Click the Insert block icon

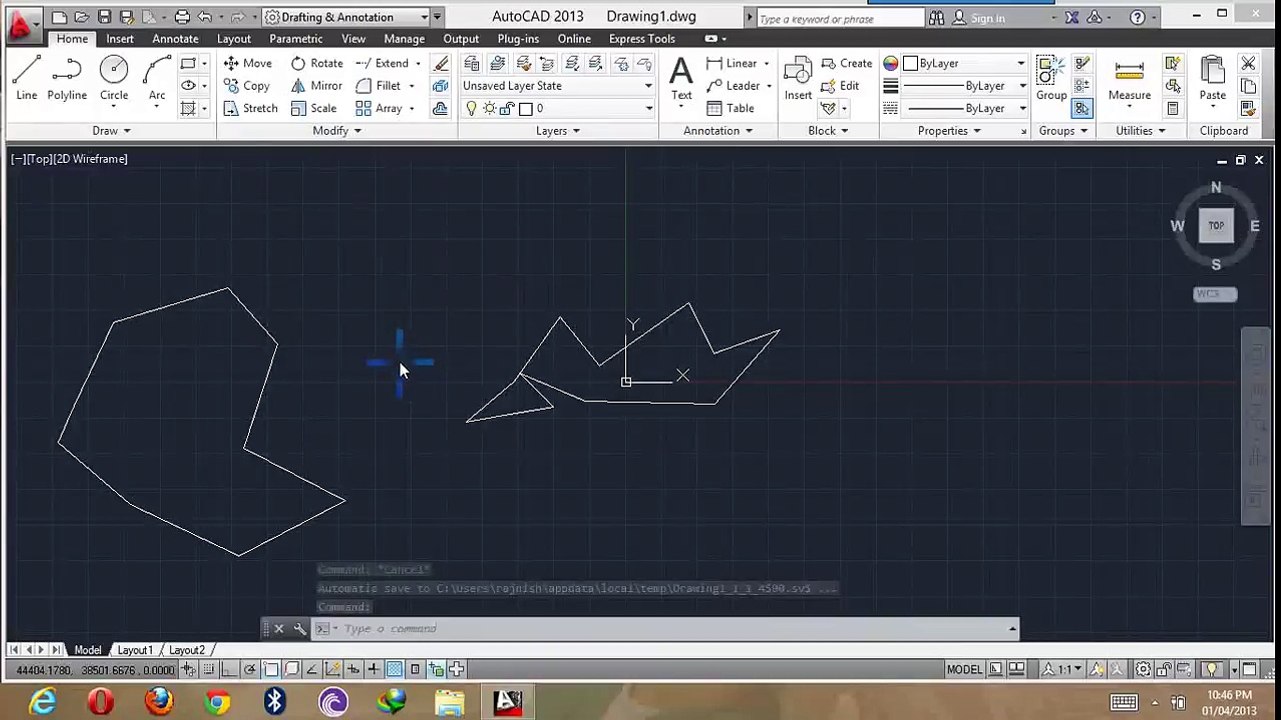(798, 78)
